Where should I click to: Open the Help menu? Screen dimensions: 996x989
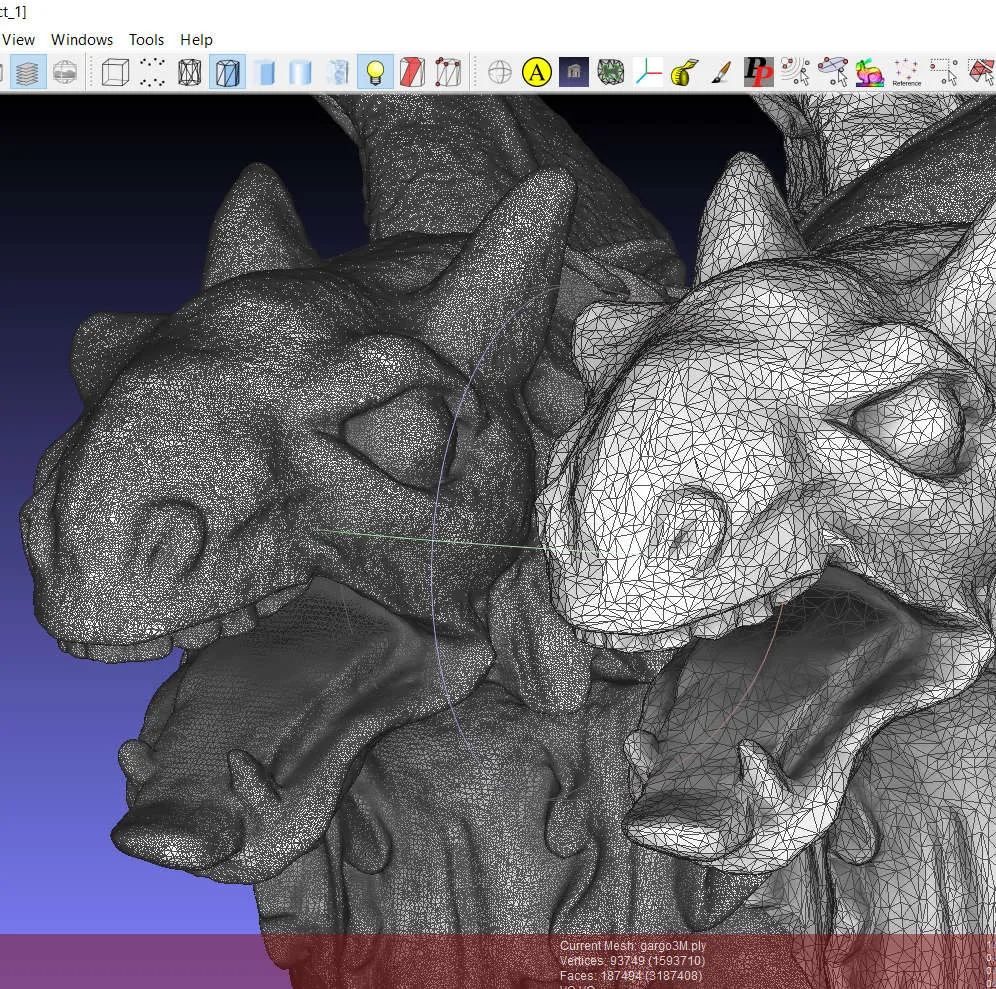pos(196,40)
